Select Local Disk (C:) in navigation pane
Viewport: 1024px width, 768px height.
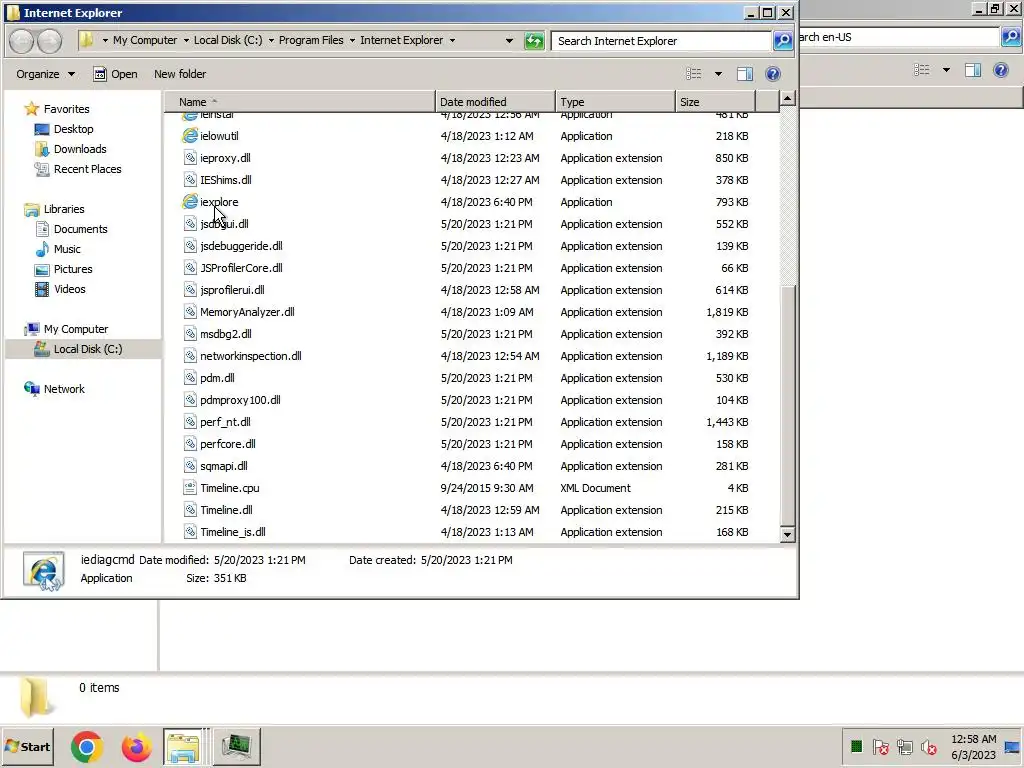click(88, 349)
